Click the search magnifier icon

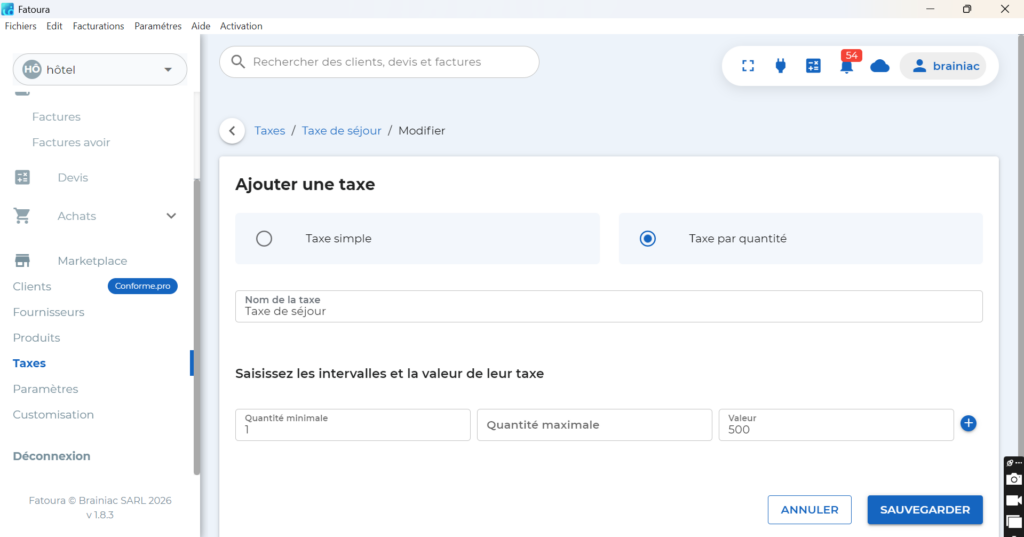[x=238, y=62]
